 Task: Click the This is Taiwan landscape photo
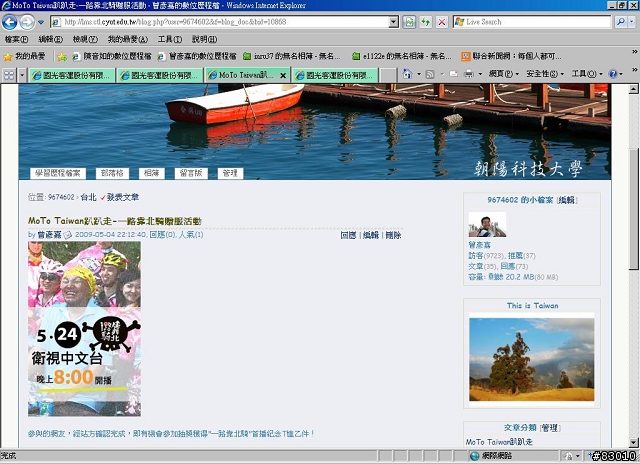(x=531, y=360)
